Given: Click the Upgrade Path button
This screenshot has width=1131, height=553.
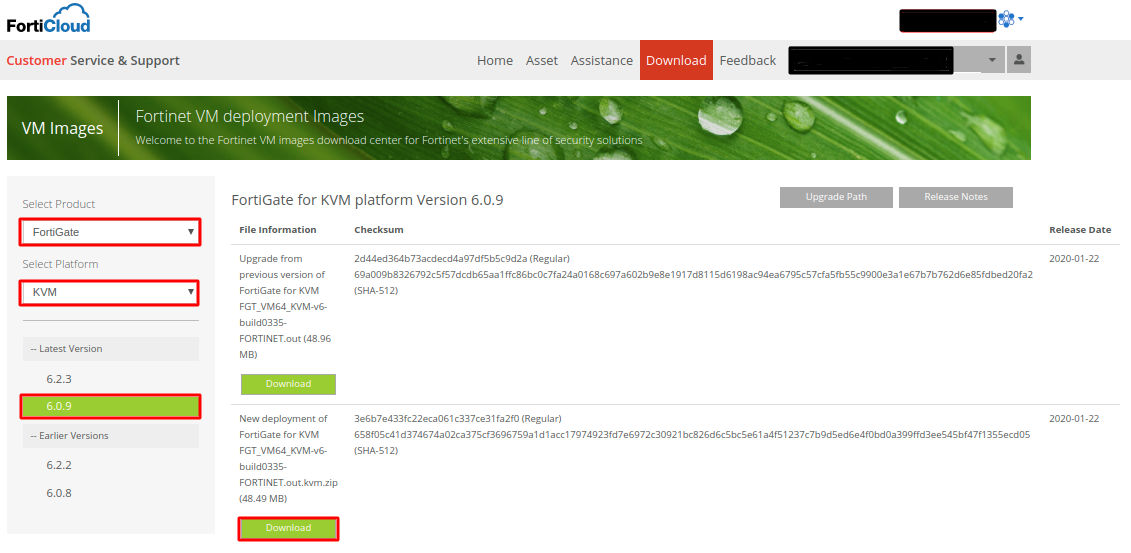Looking at the screenshot, I should [836, 197].
